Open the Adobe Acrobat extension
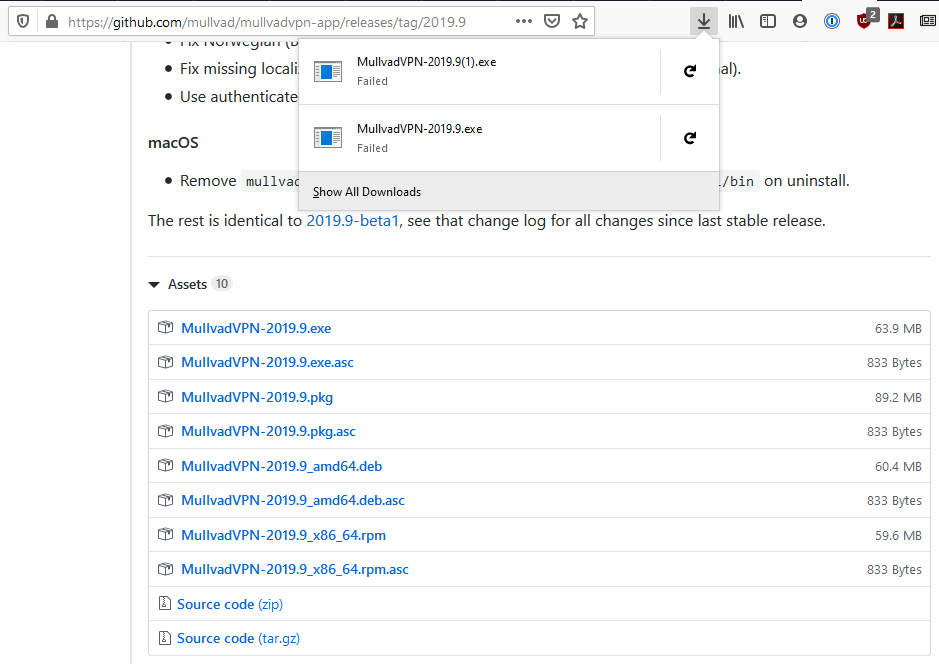This screenshot has height=664, width=939. click(896, 20)
